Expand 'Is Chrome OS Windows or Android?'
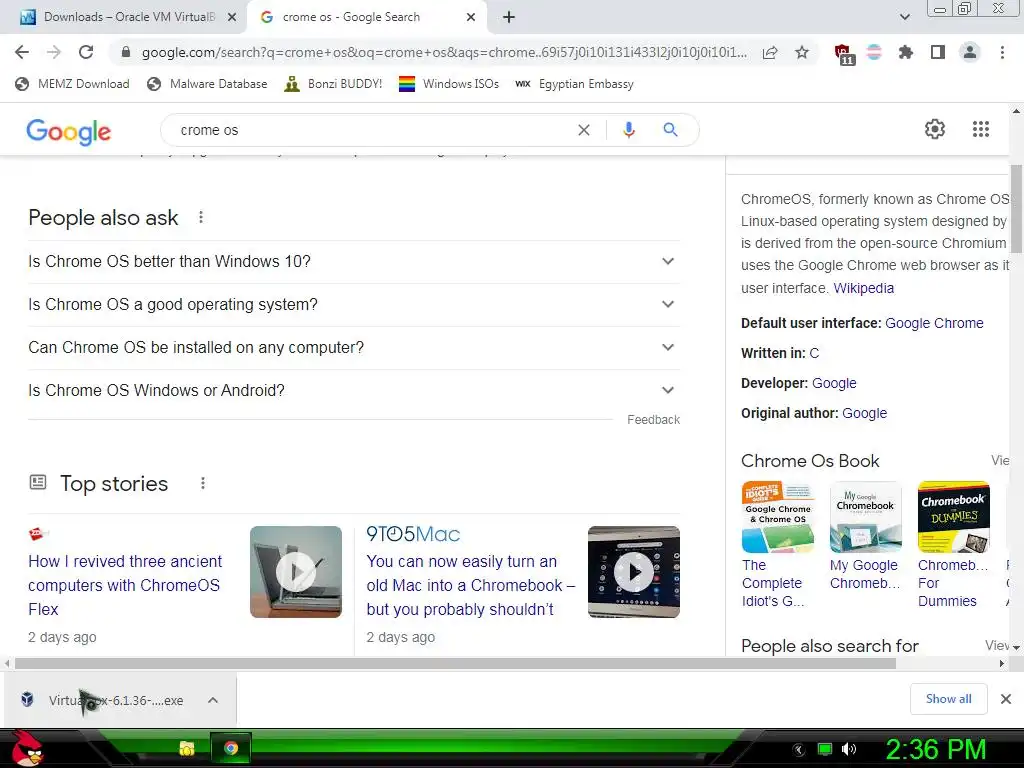The height and width of the screenshot is (768, 1024). (x=354, y=391)
